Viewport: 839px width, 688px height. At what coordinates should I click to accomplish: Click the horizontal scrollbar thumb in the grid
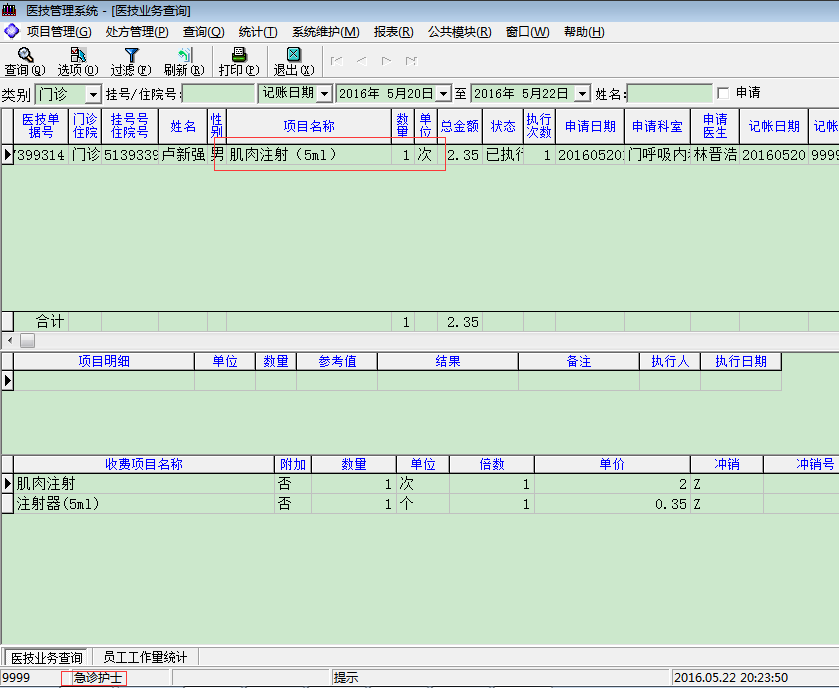click(x=27, y=341)
